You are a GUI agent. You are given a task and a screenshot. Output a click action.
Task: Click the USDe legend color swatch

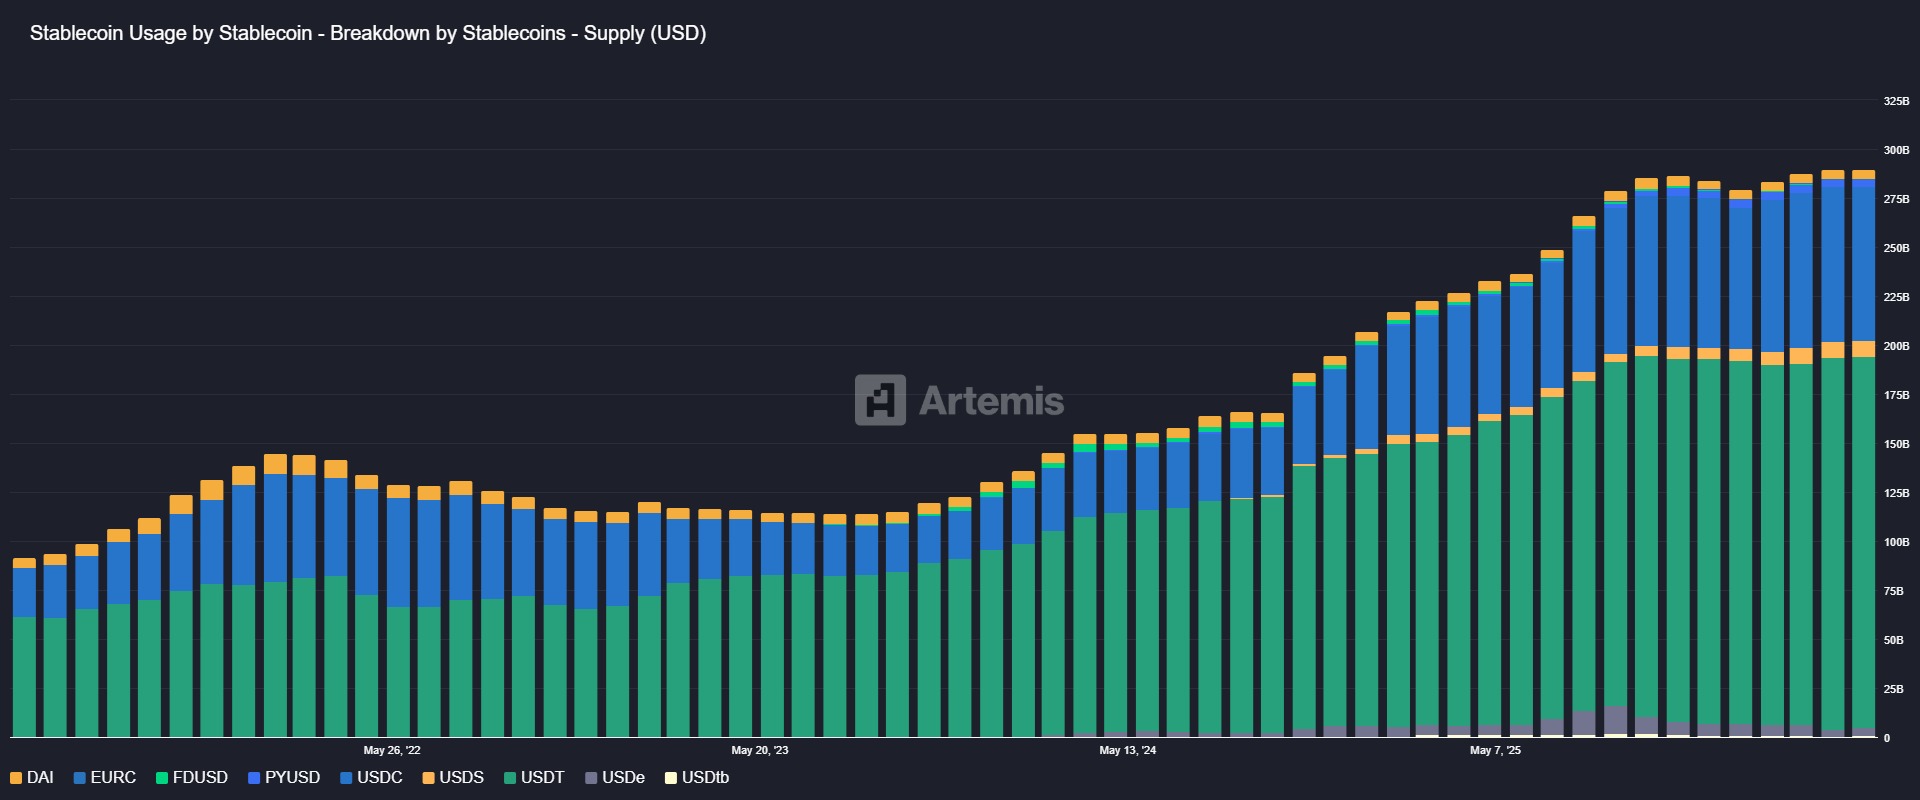tap(591, 778)
